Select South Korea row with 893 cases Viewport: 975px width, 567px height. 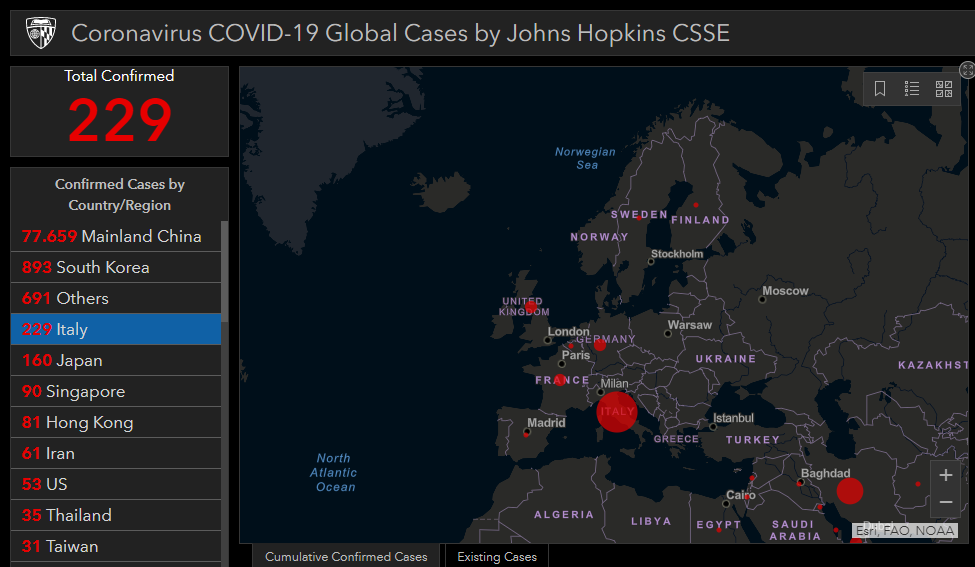[116, 267]
